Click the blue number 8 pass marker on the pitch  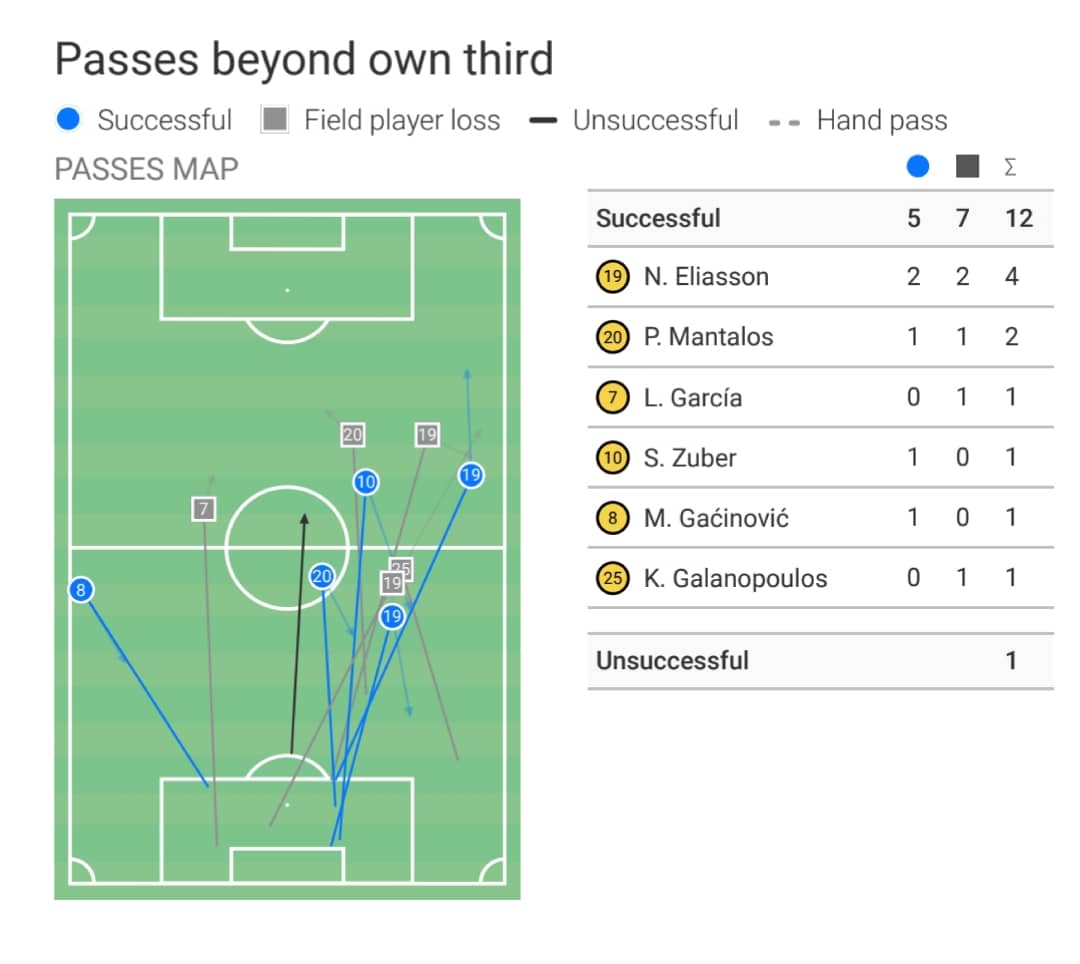pos(81,590)
